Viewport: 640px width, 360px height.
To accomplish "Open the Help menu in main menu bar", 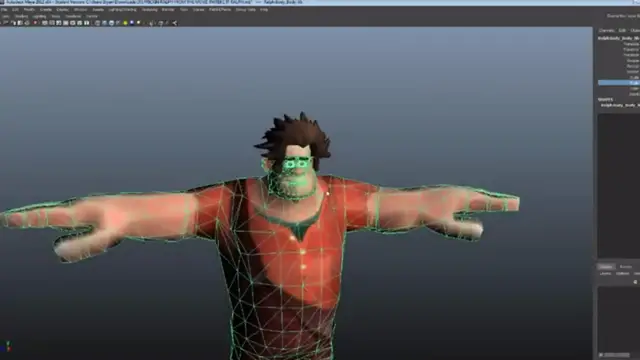I will [x=264, y=9].
